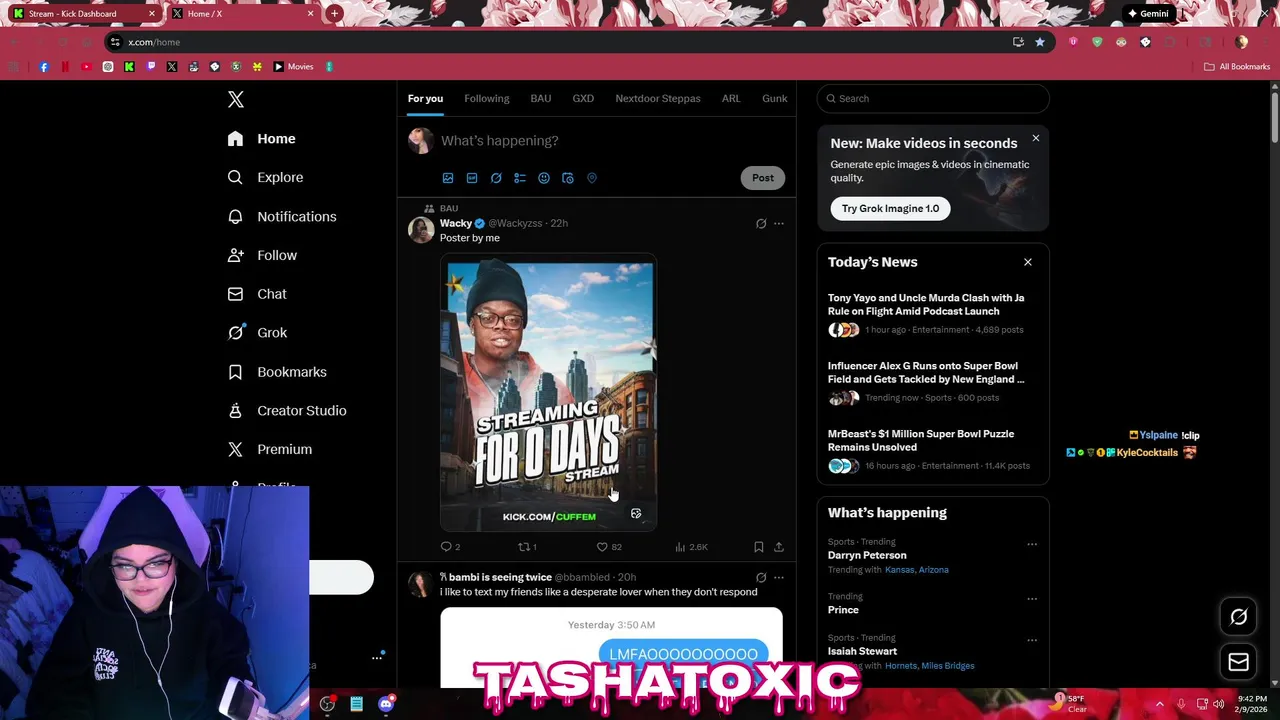Dismiss the Make videos in seconds card
Screen dimensions: 1280x720
click(1036, 138)
